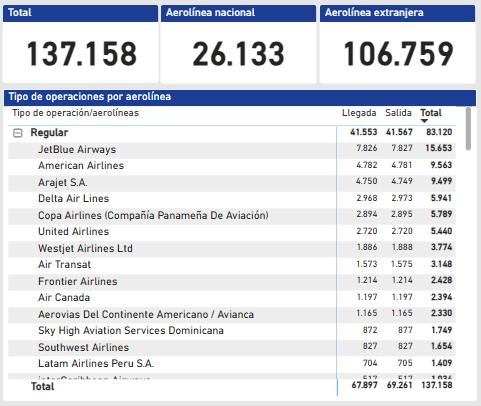The width and height of the screenshot is (481, 406).
Task: Select the Aerovias Del Continente Americano / Avianca row
Action: [x=232, y=314]
